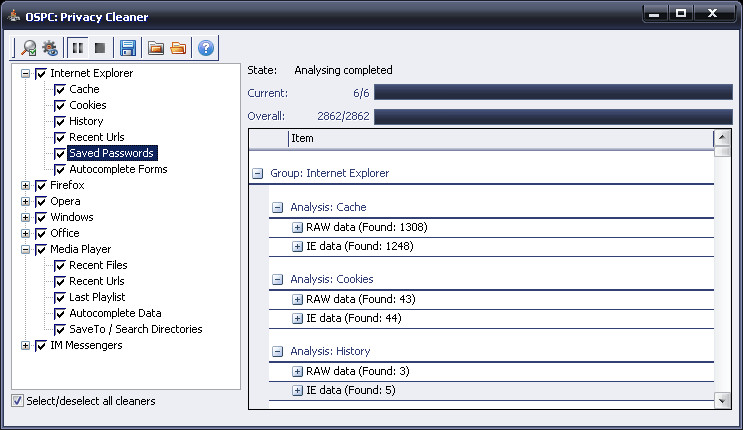This screenshot has width=743, height=430.
Task: Open help with the question mark icon
Action: 206,48
